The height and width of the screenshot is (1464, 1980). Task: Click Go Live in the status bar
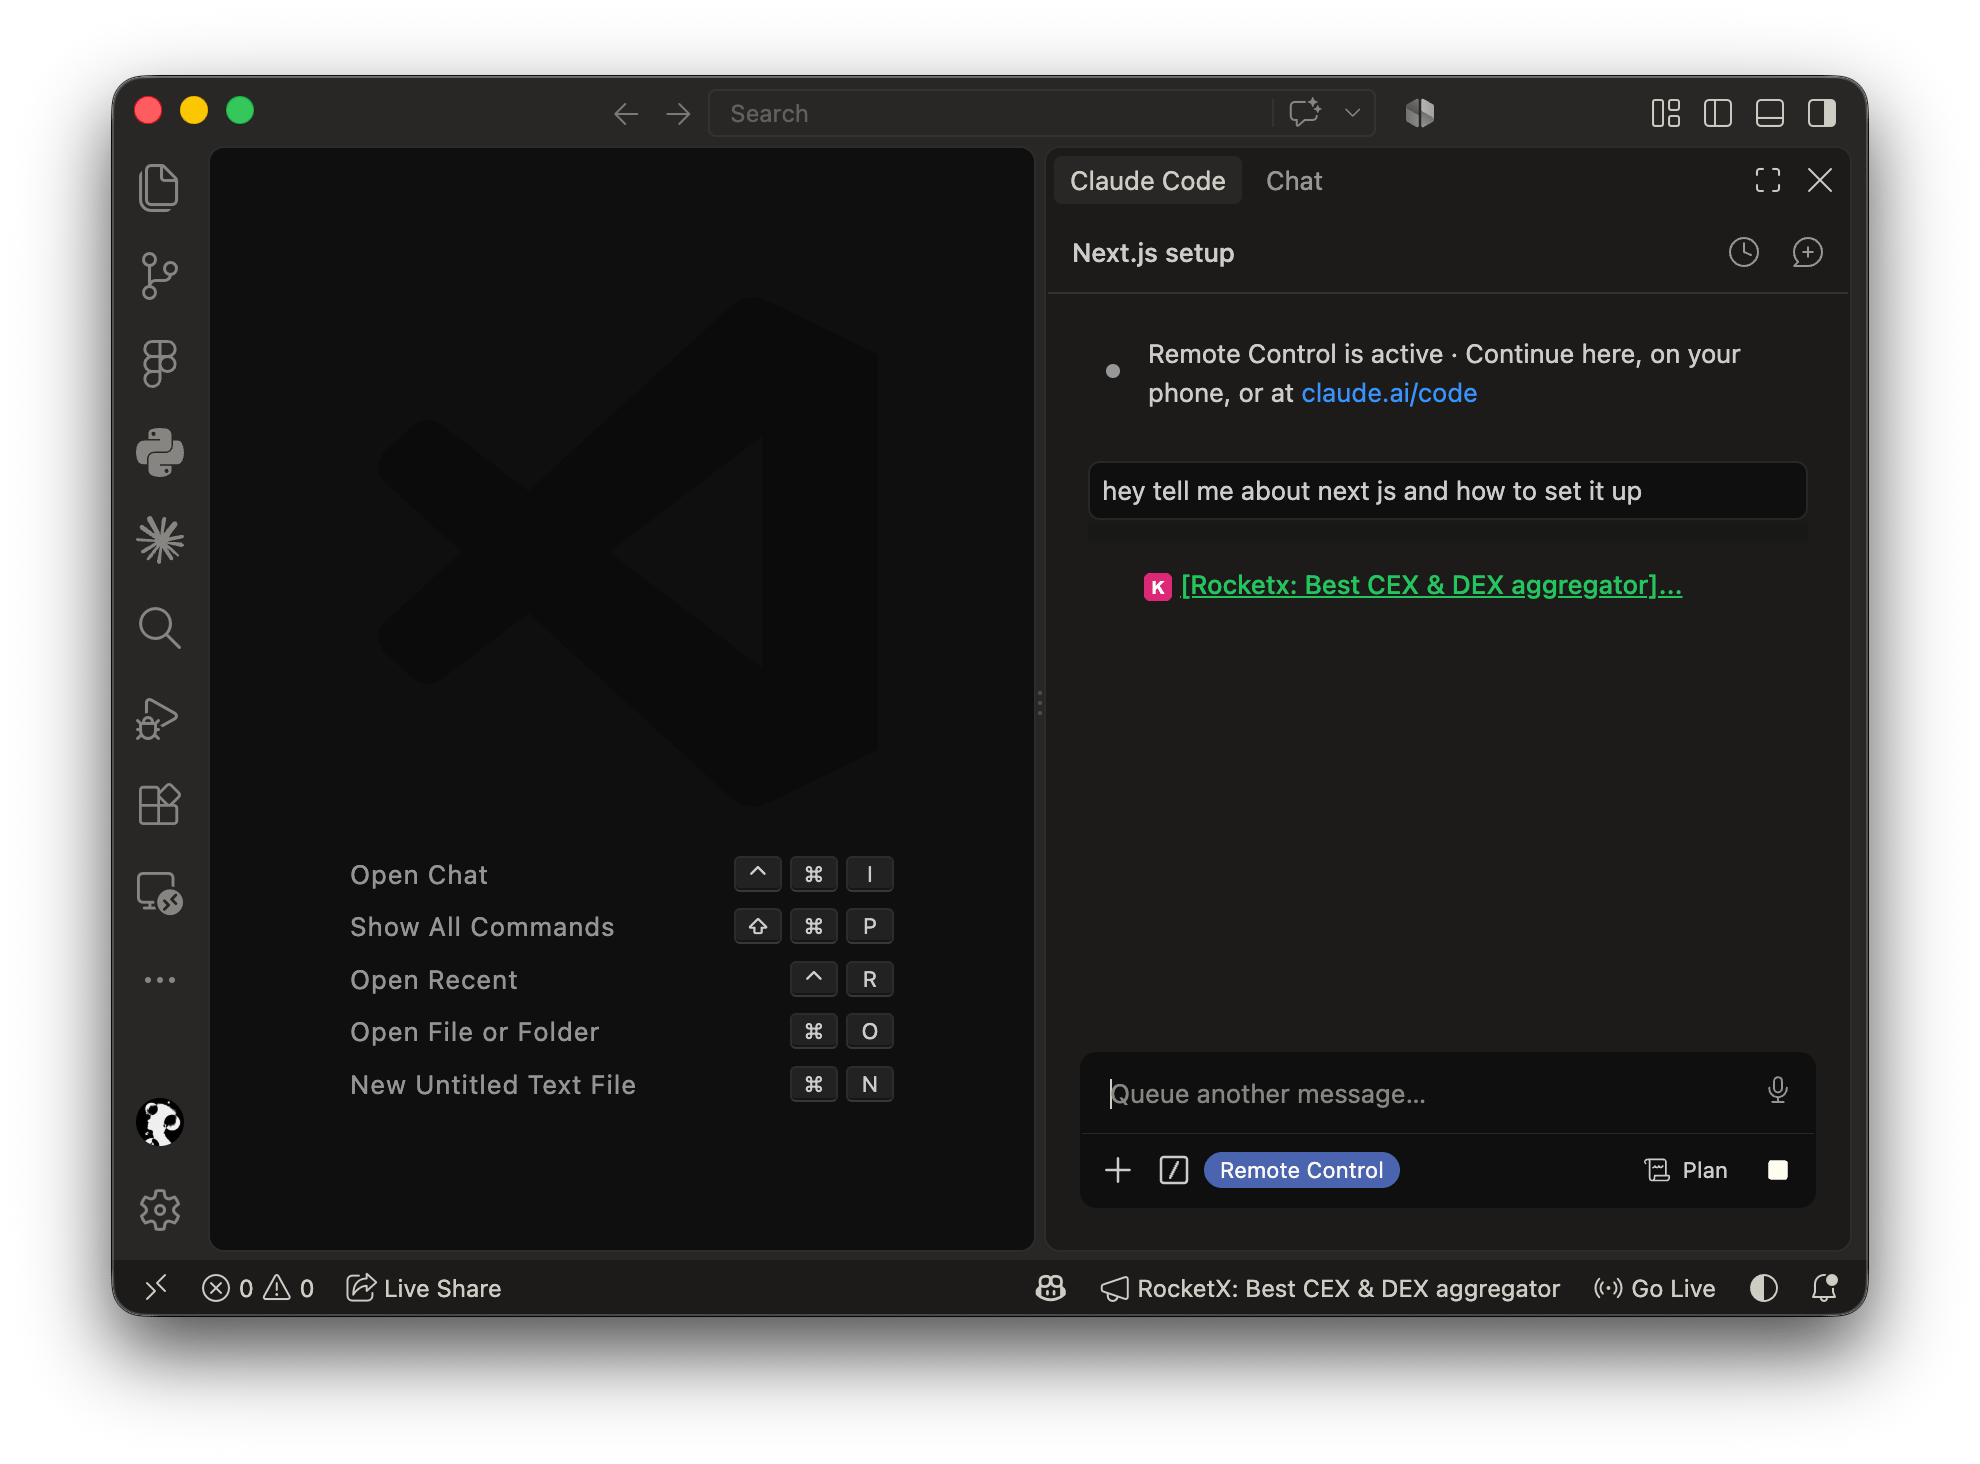click(x=1654, y=1288)
